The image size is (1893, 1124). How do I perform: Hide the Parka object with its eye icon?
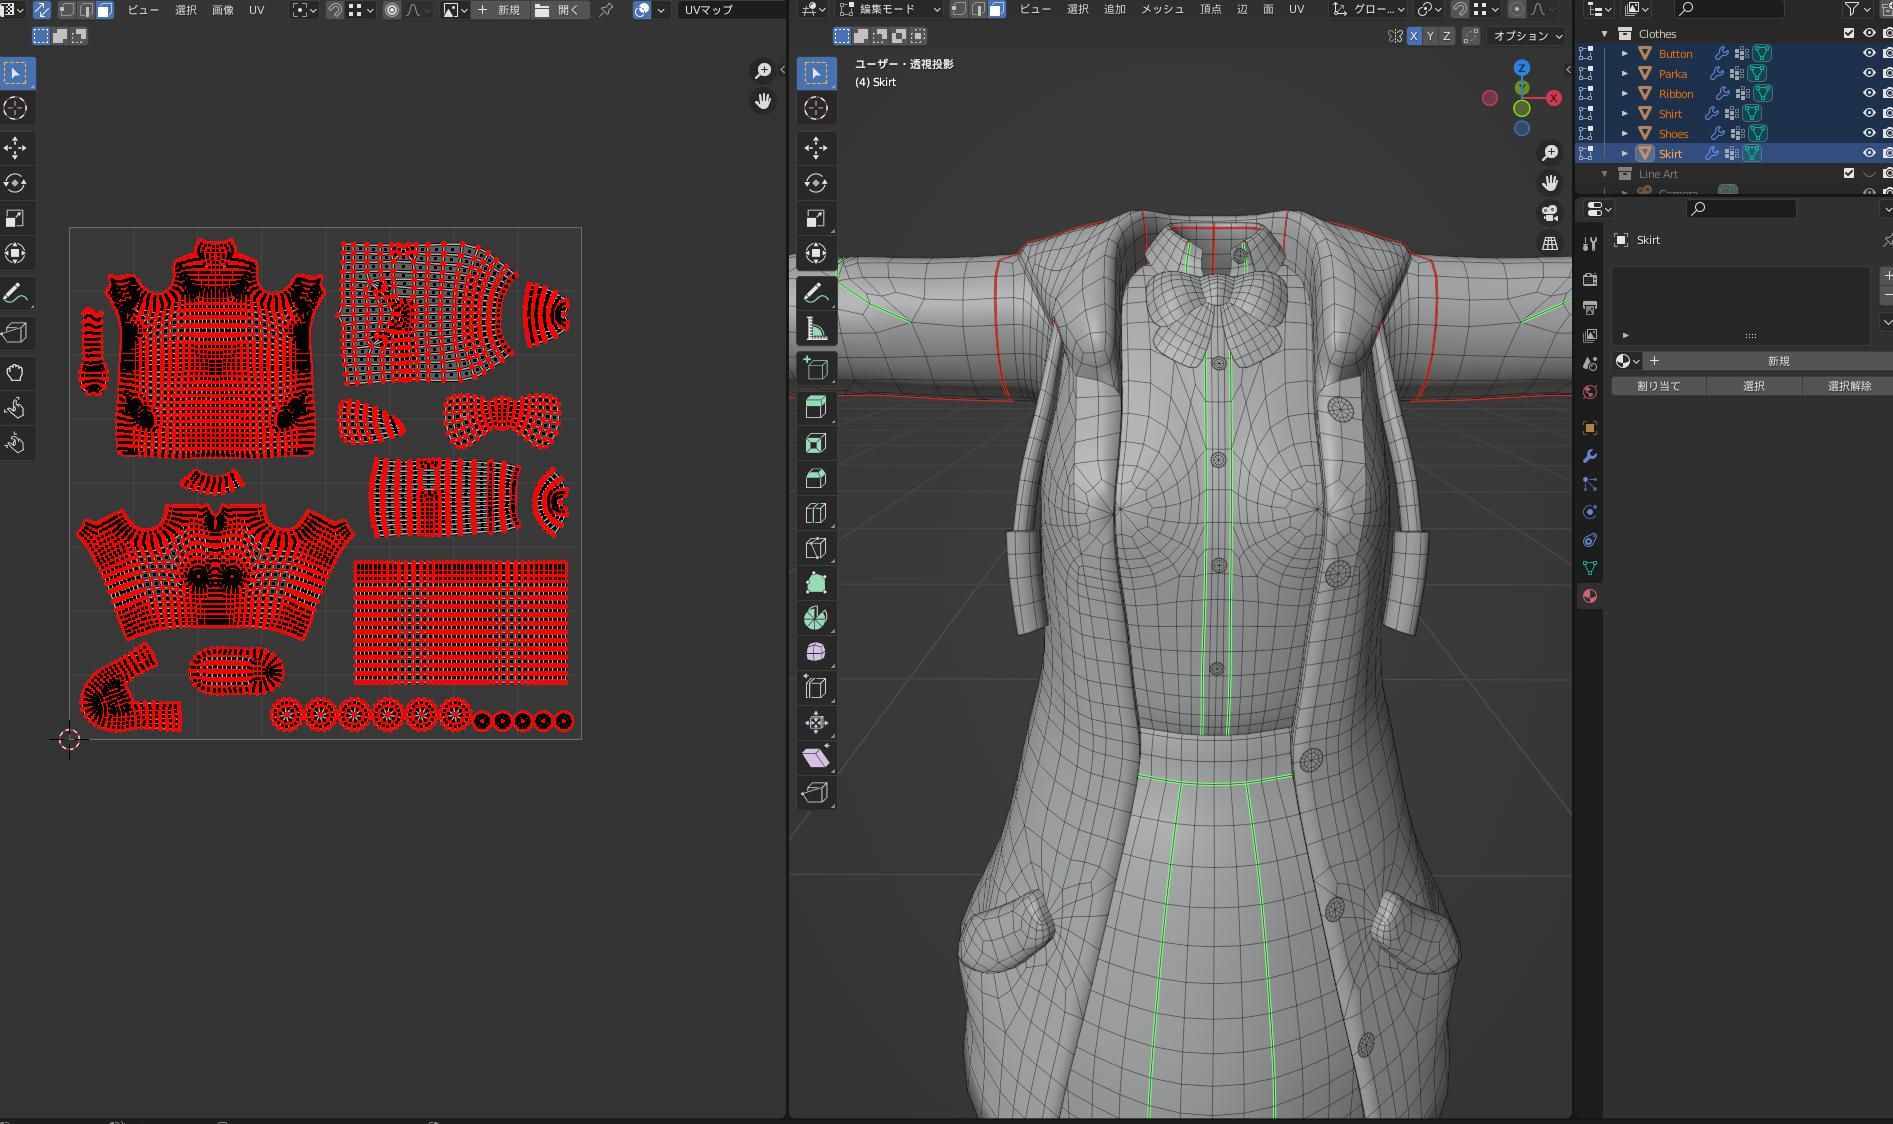1868,73
